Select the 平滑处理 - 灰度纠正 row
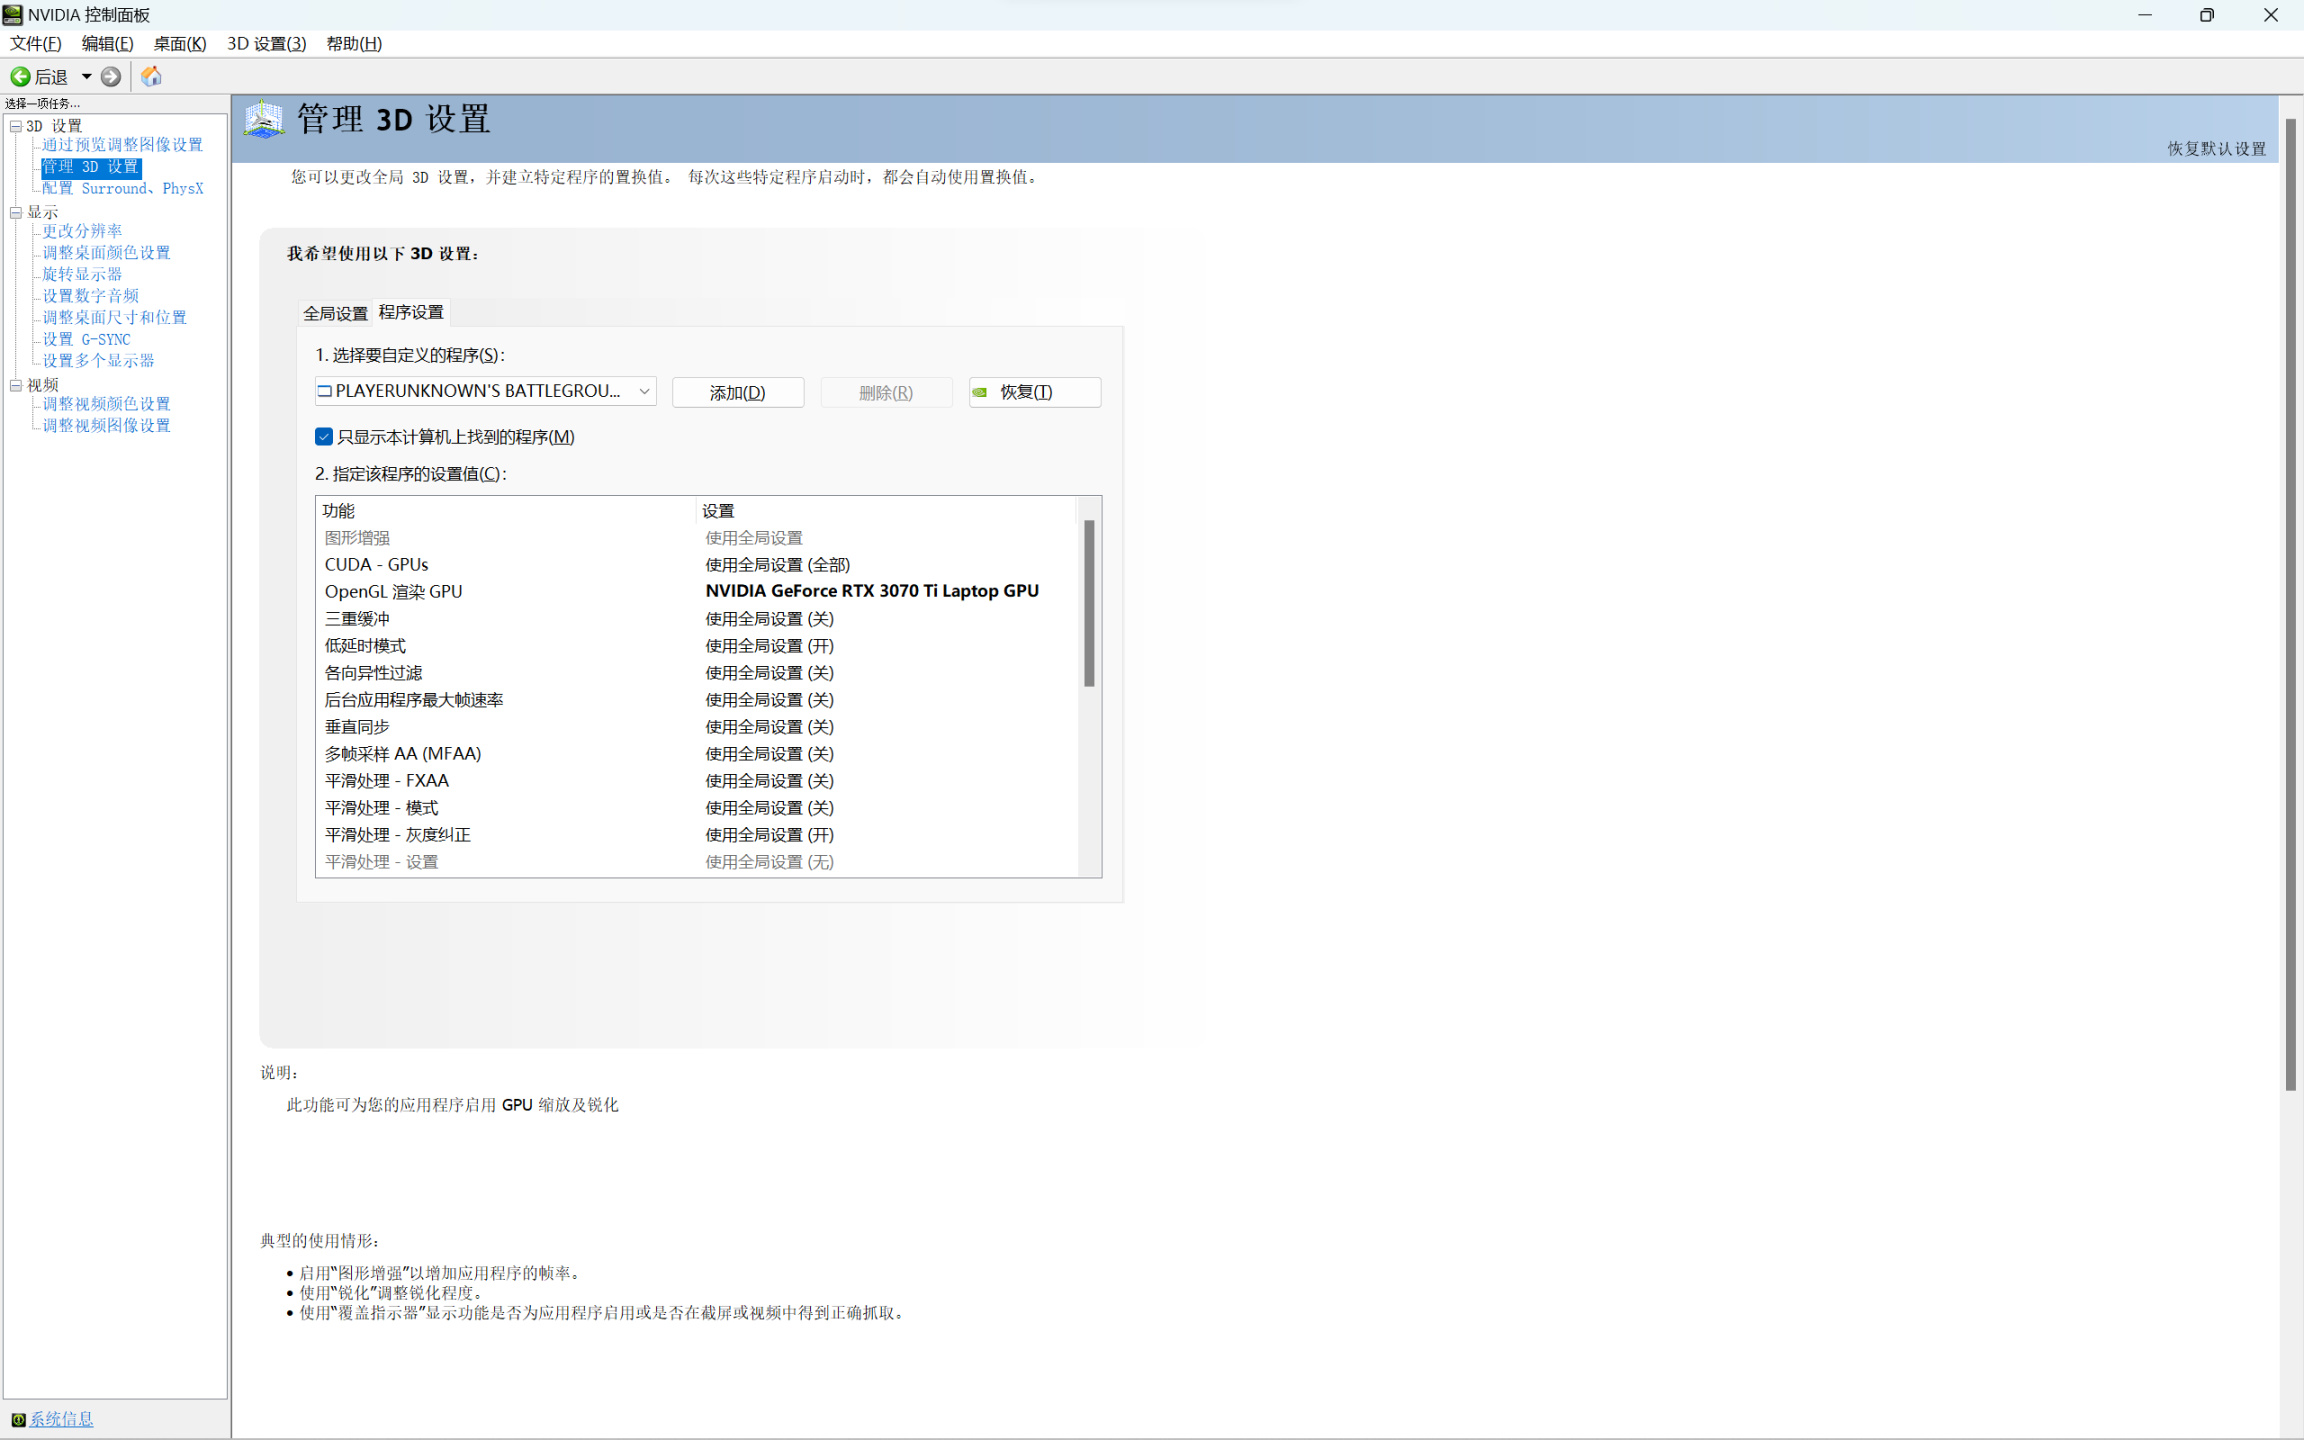 [x=698, y=835]
